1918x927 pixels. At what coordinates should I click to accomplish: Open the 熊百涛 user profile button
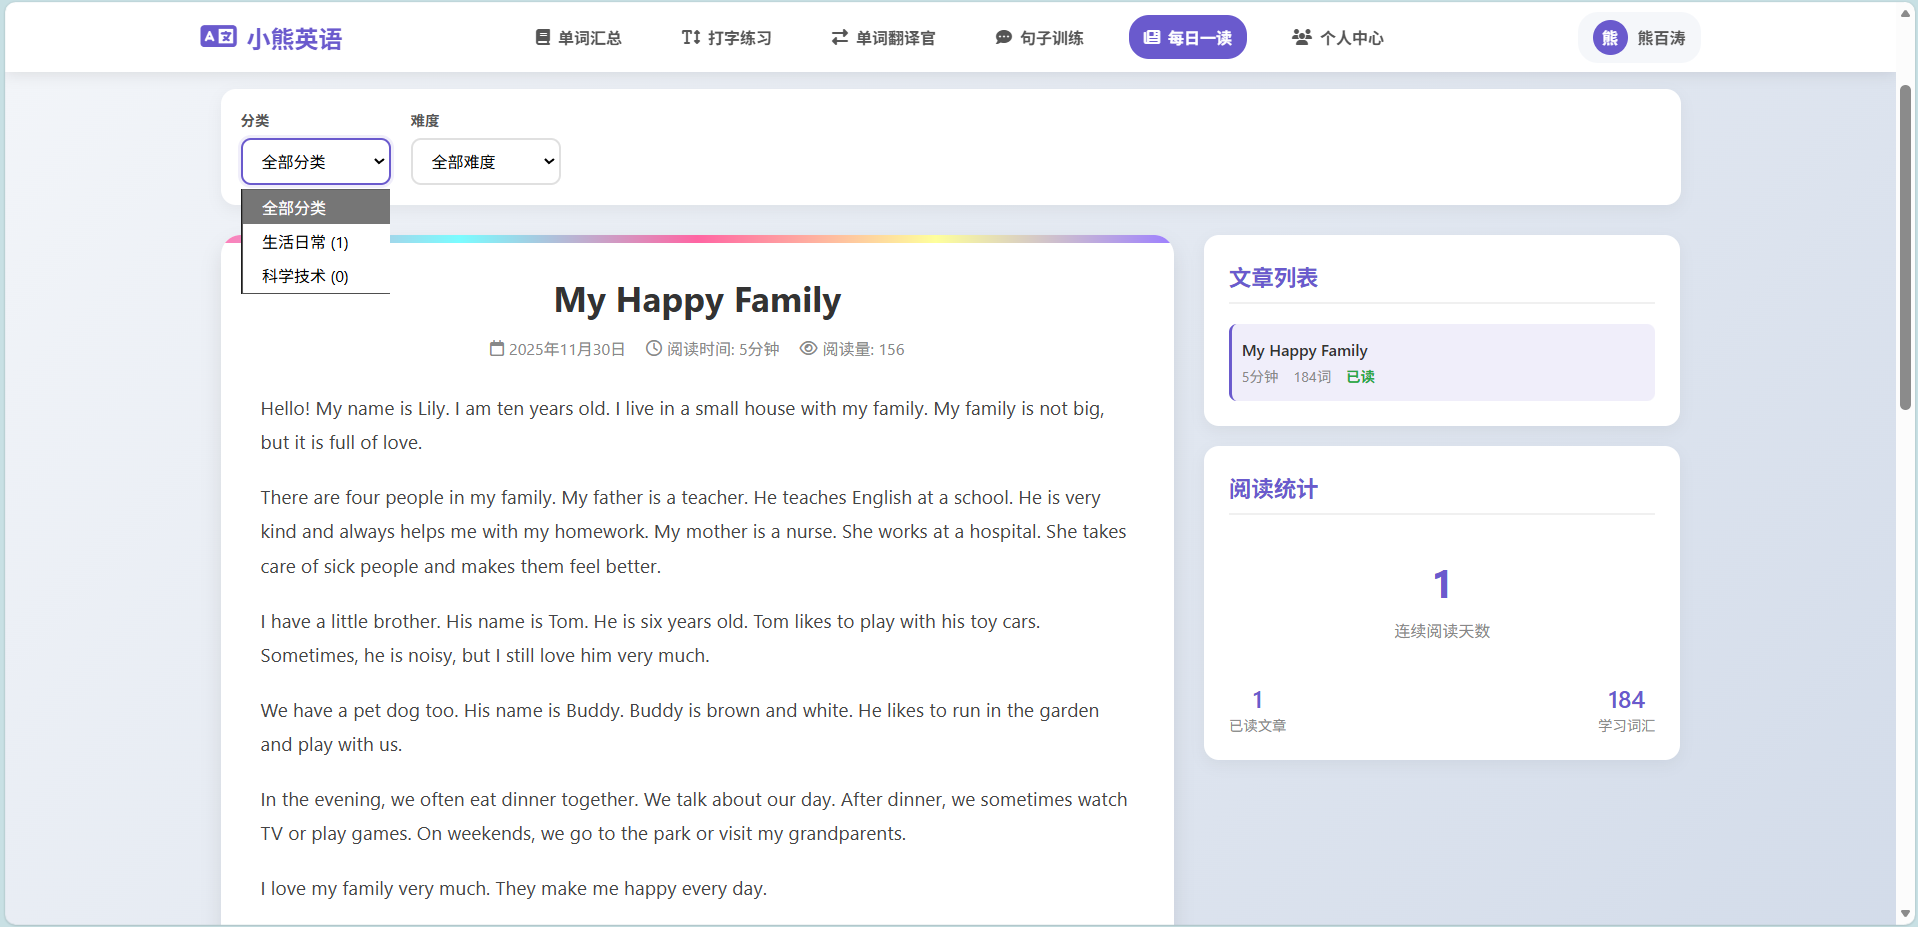[x=1639, y=38]
